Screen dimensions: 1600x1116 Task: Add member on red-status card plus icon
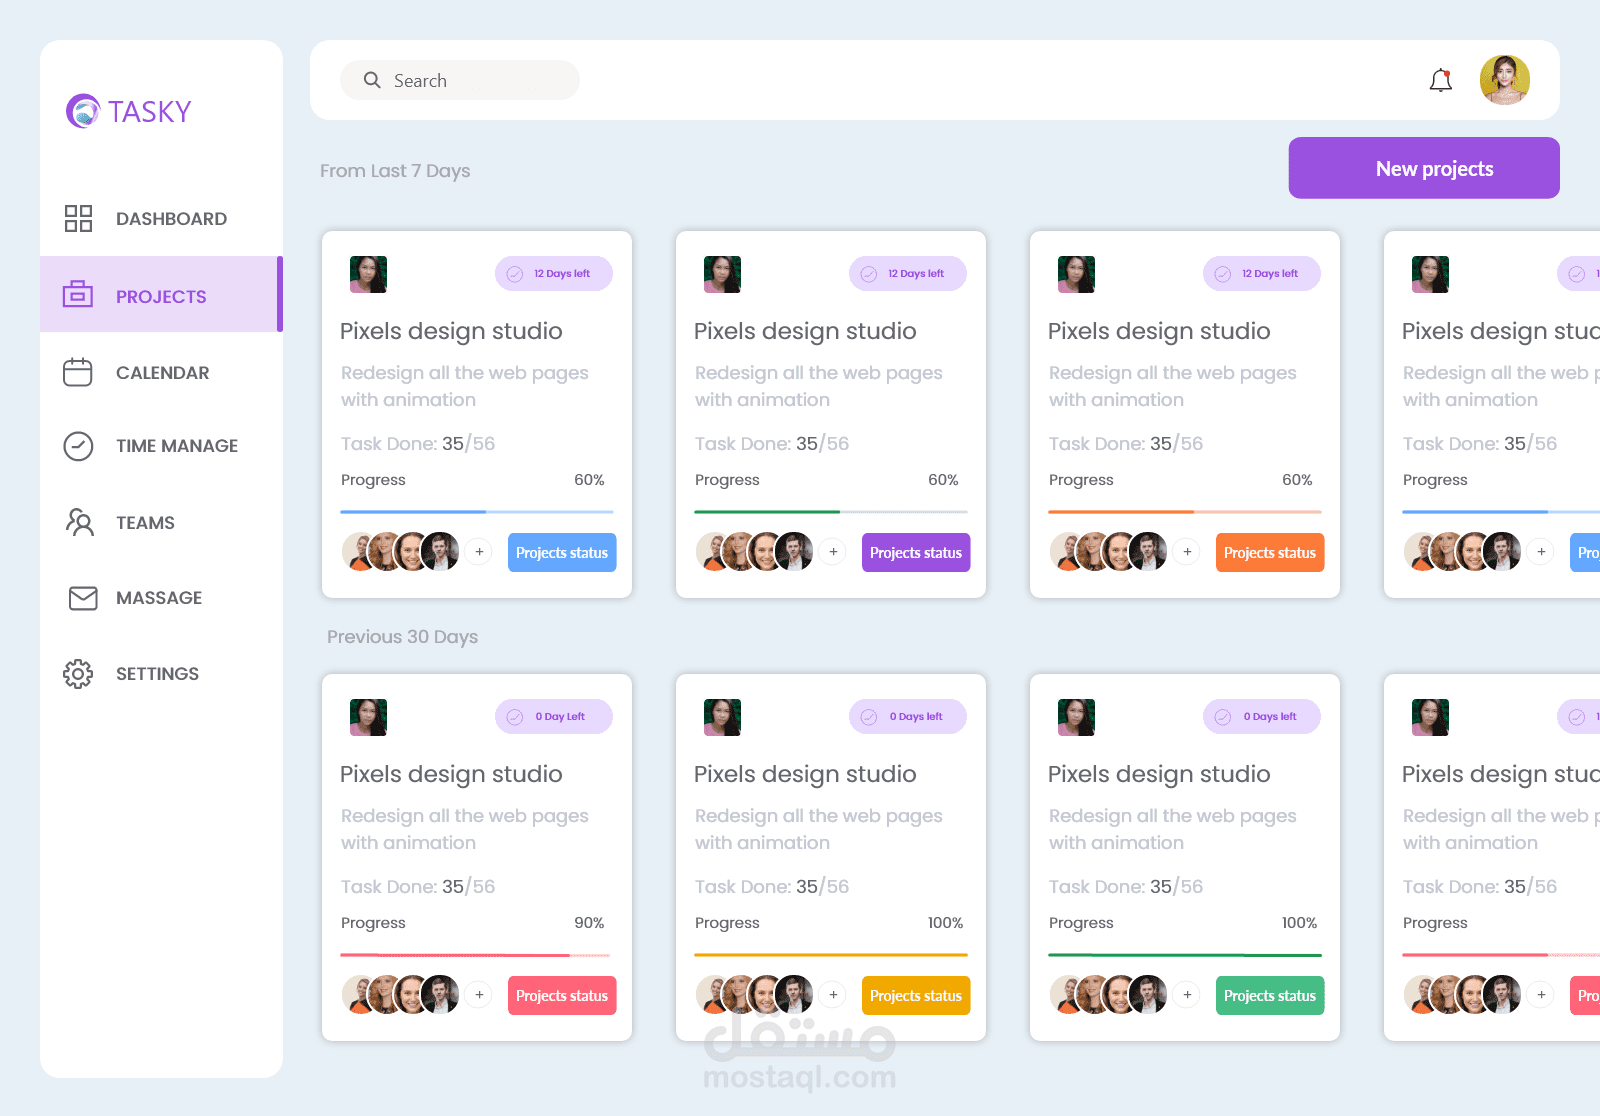[479, 995]
